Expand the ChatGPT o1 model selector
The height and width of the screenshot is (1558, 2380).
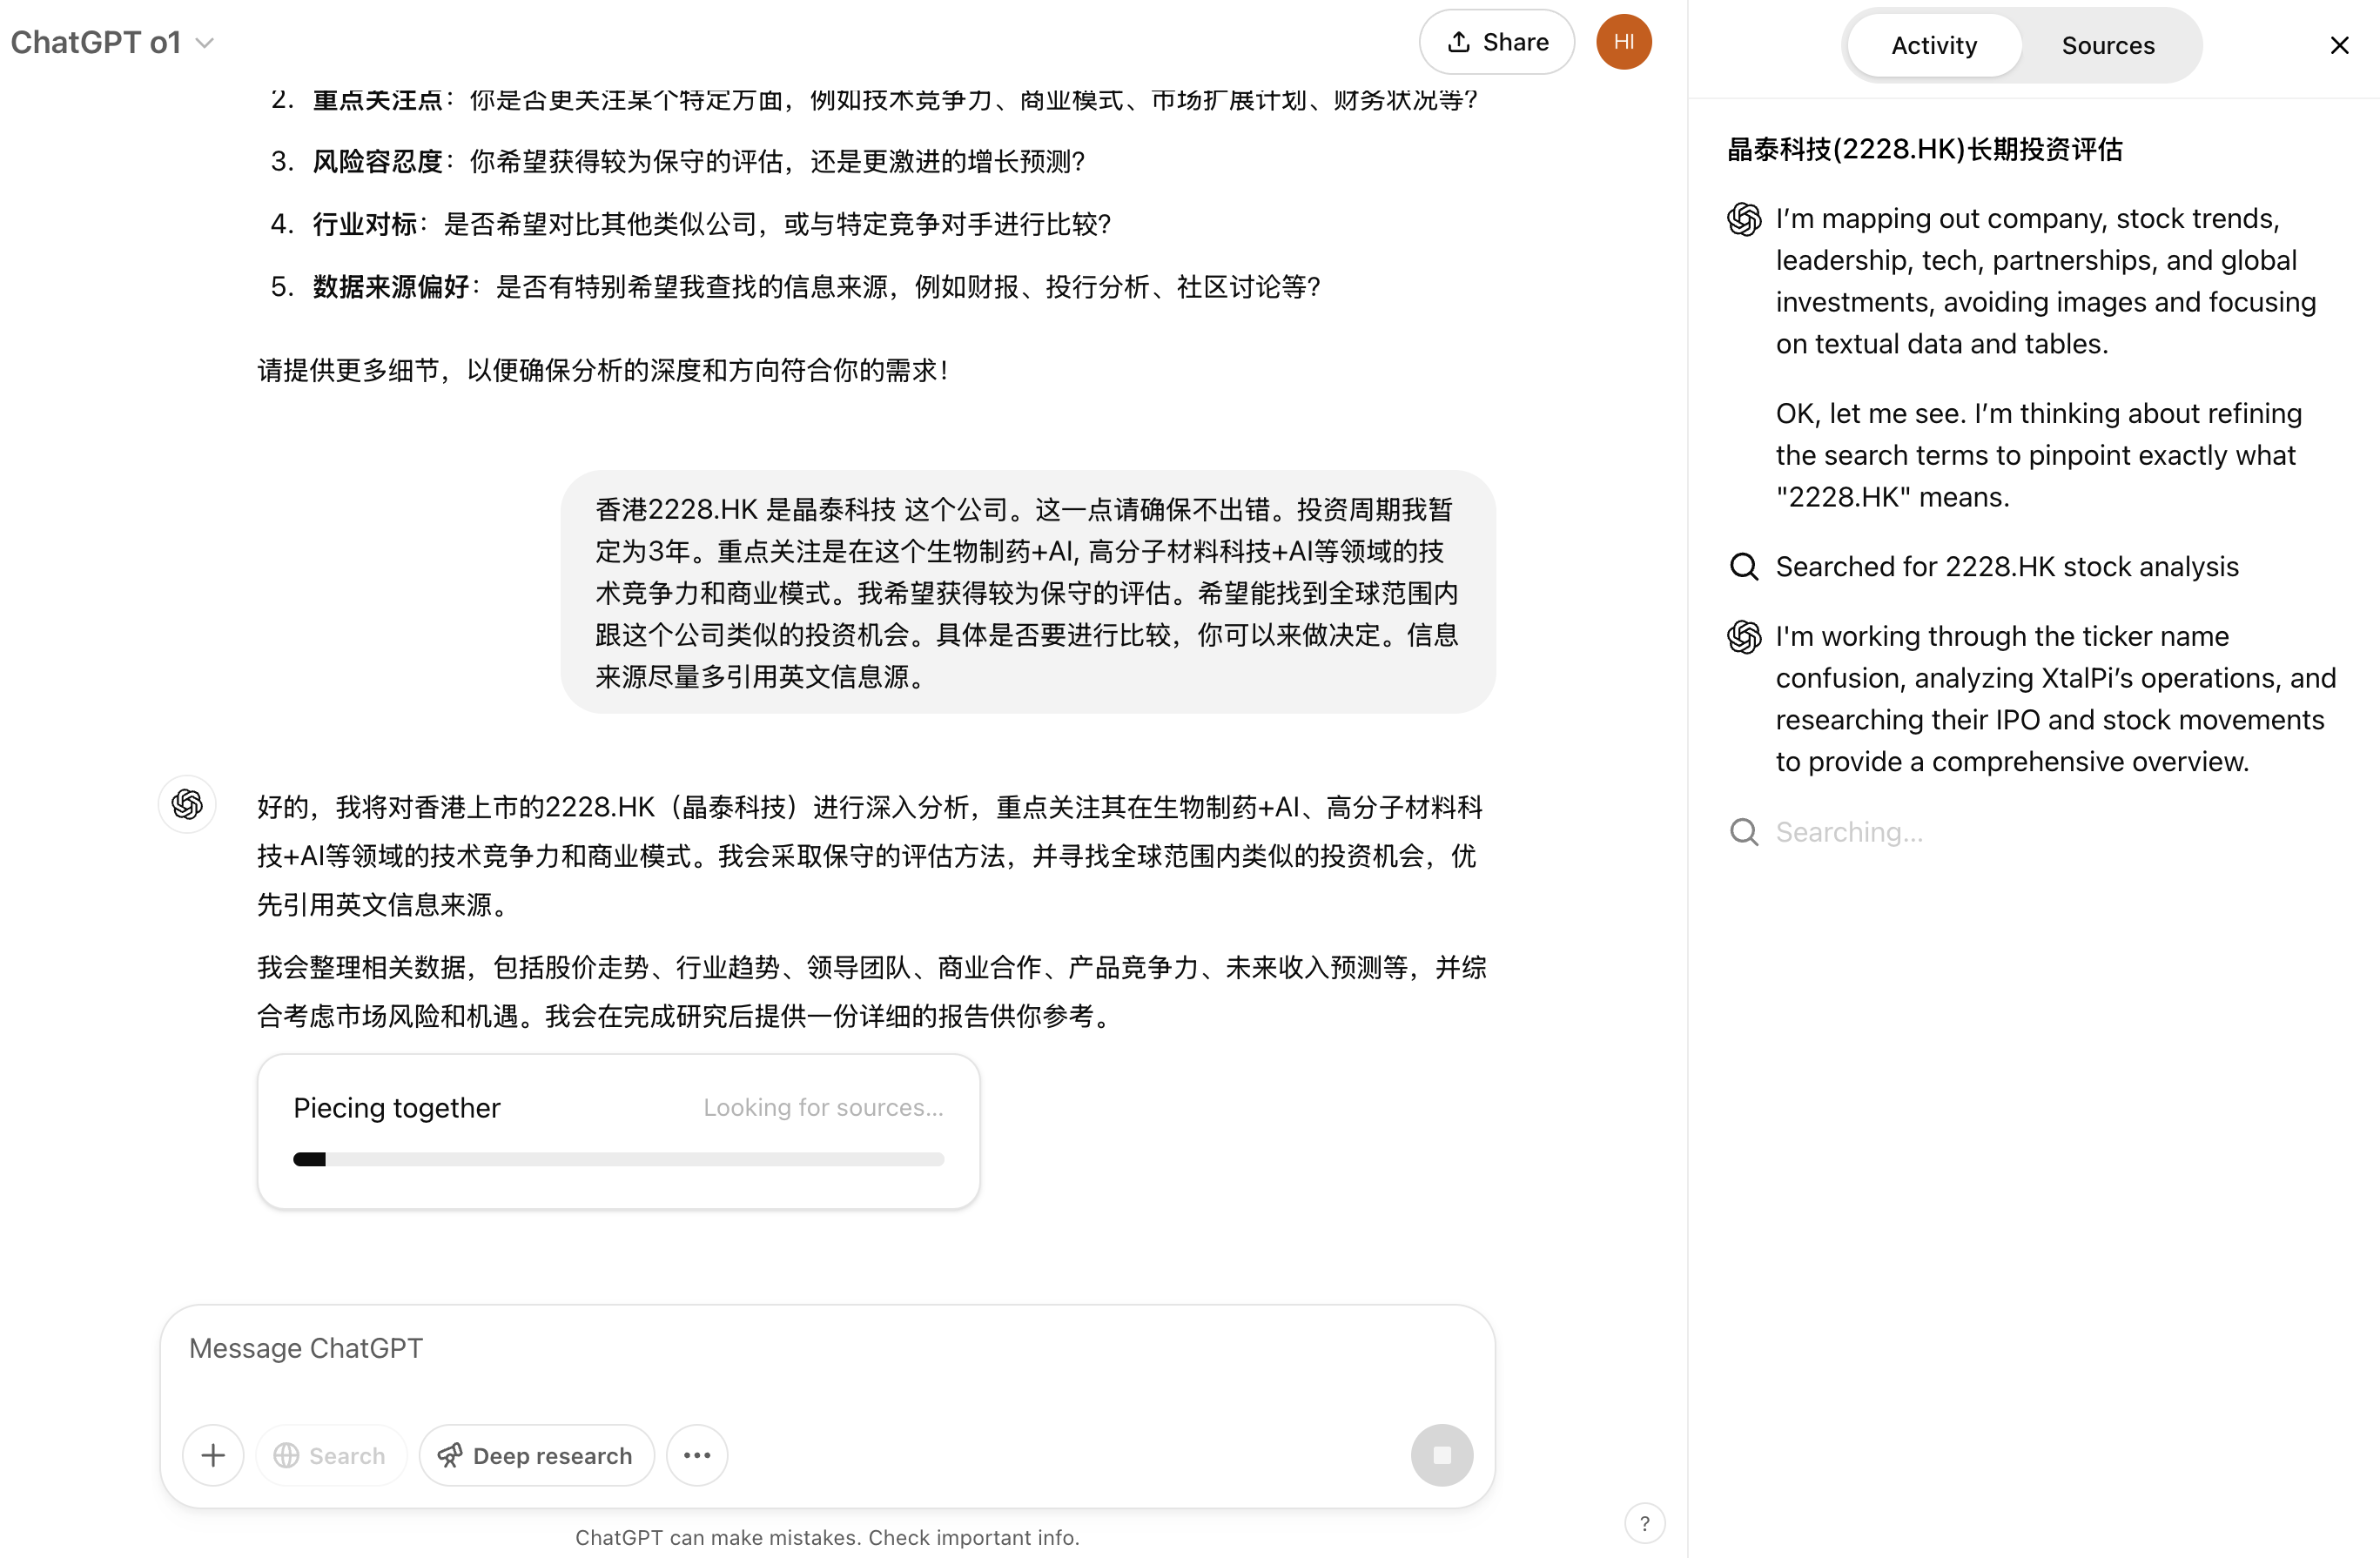pyautogui.click(x=113, y=42)
